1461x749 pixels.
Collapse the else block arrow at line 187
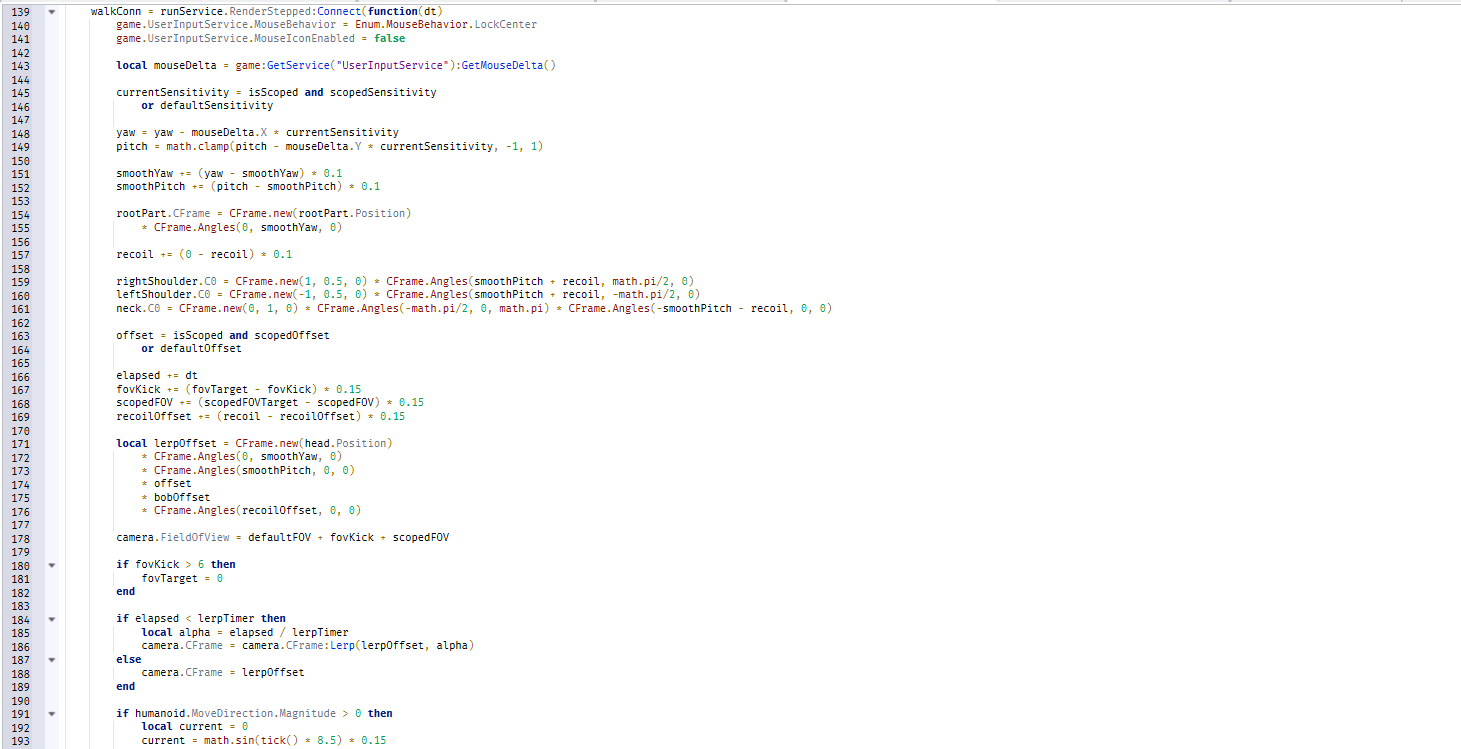(51, 660)
